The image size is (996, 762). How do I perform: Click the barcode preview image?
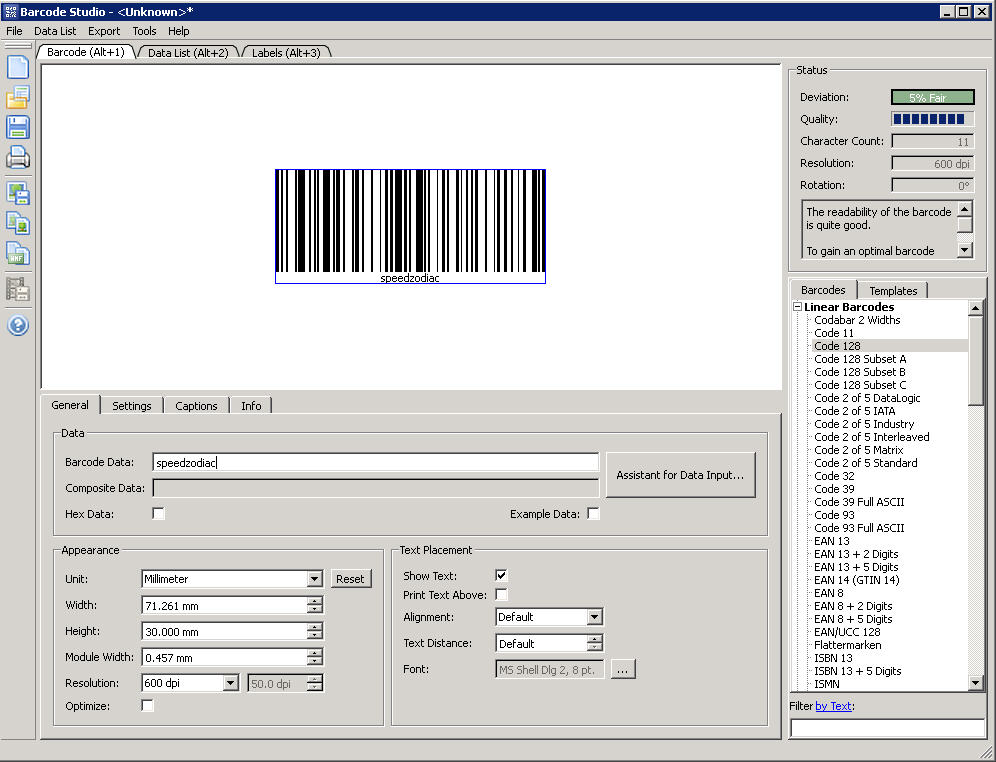pyautogui.click(x=410, y=226)
